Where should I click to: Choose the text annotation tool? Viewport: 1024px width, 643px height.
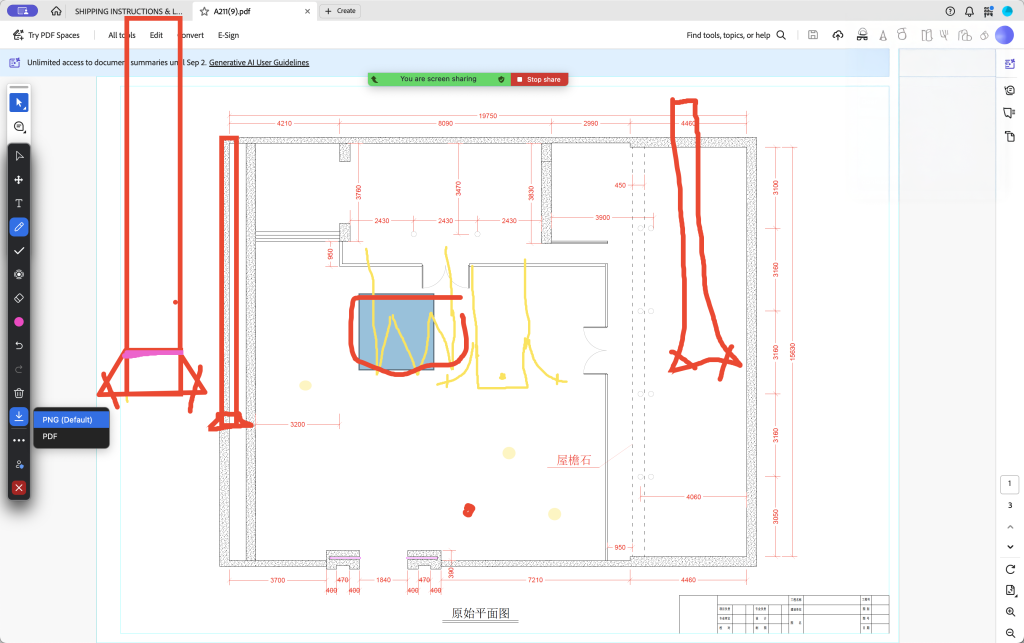(19, 203)
